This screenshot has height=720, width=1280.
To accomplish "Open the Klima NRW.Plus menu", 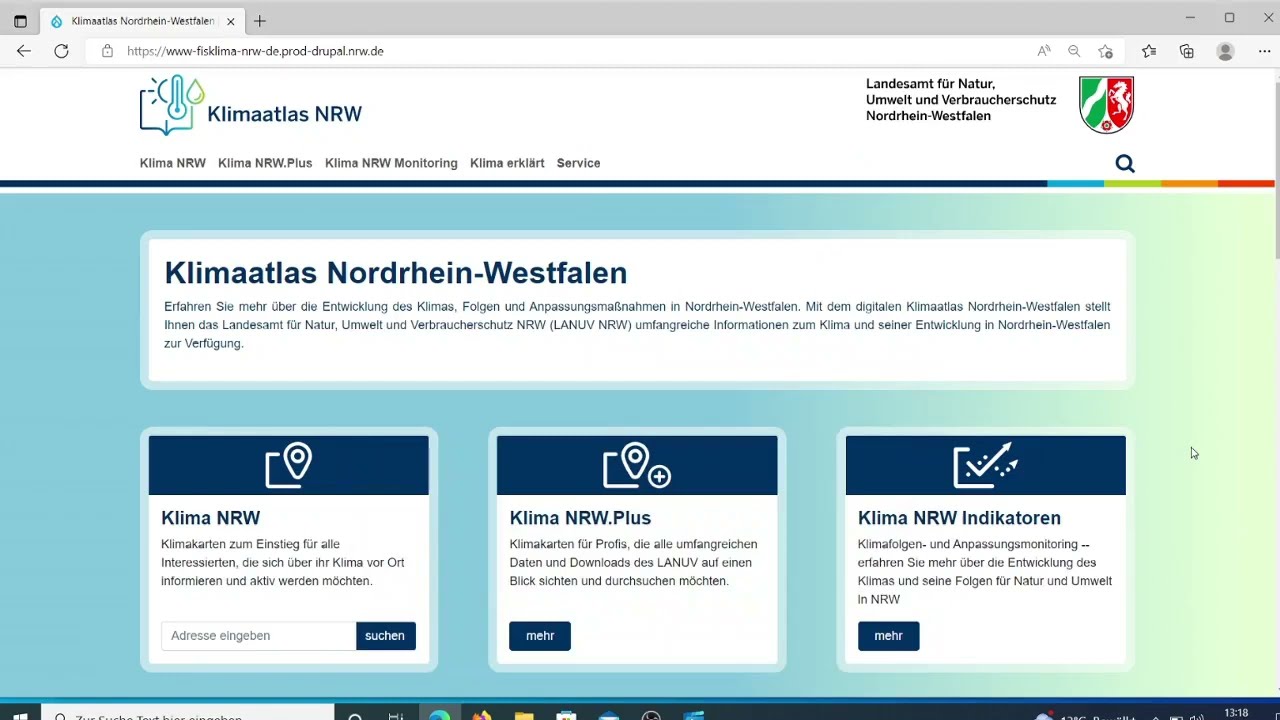I will point(265,163).
